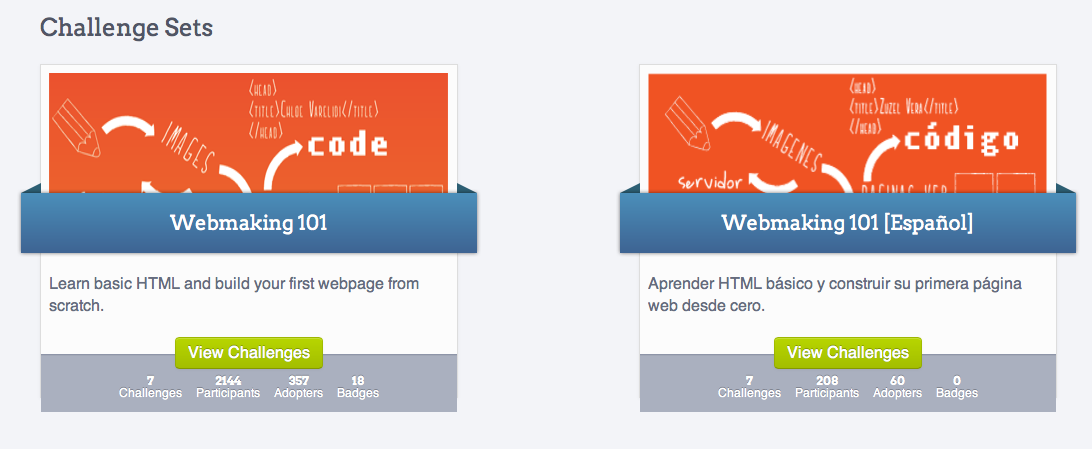Click the 208 Participants stat
This screenshot has height=449, width=1092.
pos(827,387)
